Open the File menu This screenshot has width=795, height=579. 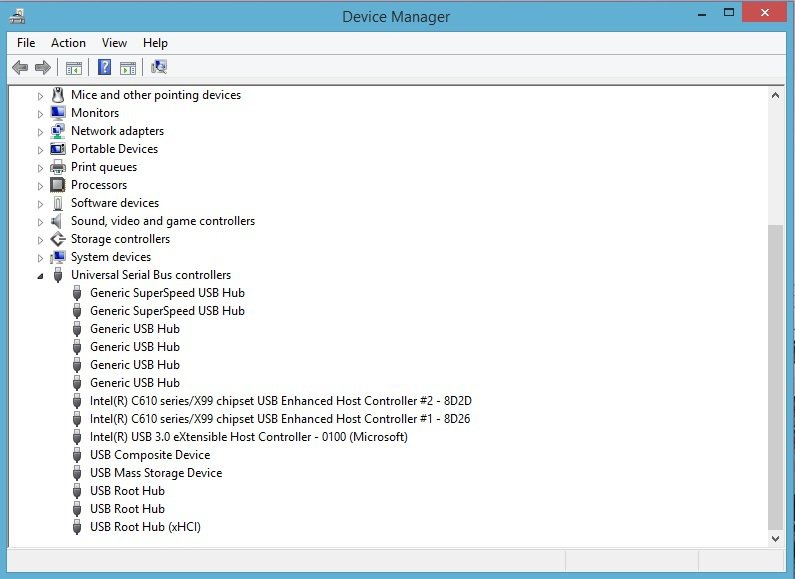coord(26,43)
